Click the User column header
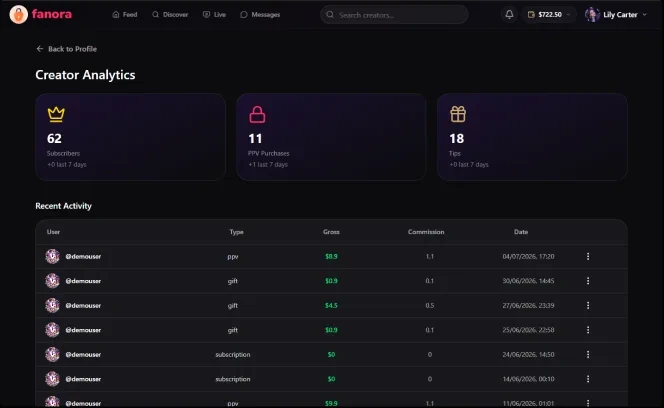Viewport: 664px width, 408px height. tap(53, 232)
